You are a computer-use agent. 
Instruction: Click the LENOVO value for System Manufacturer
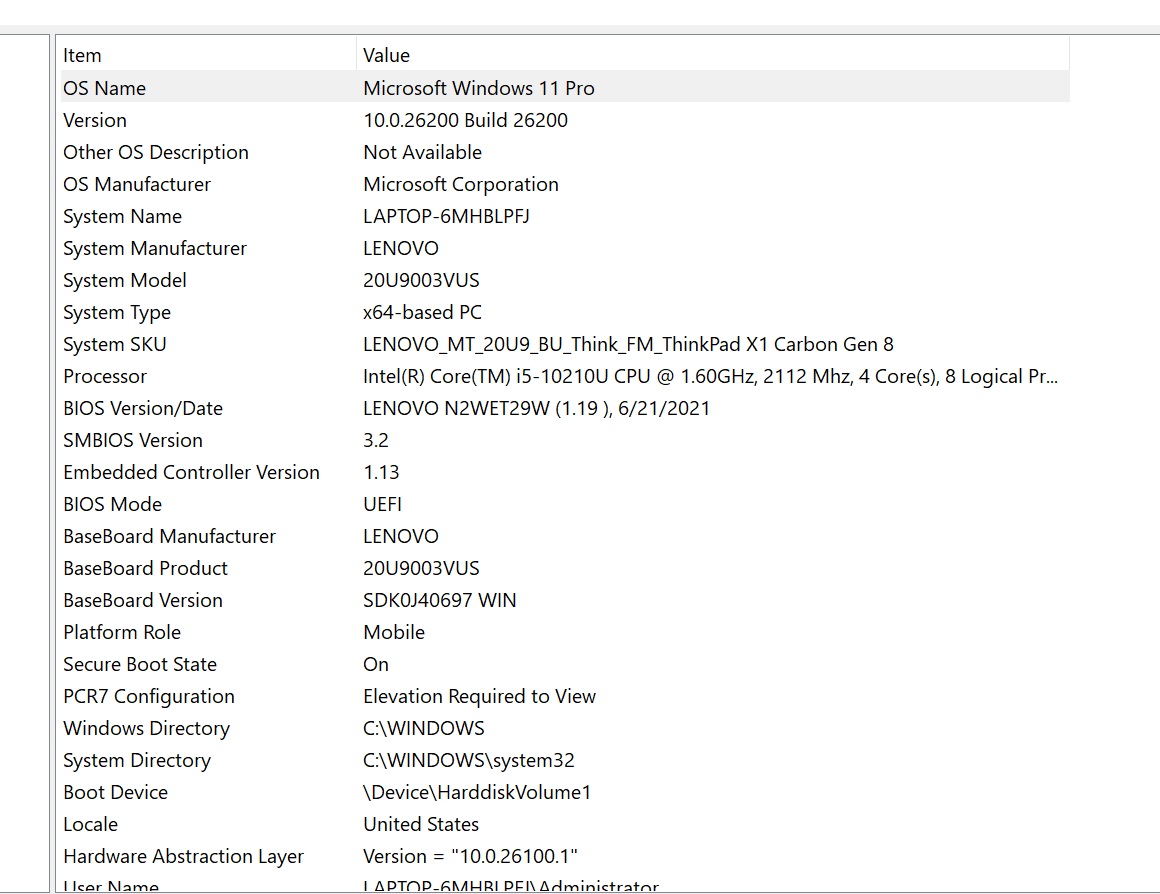click(400, 248)
